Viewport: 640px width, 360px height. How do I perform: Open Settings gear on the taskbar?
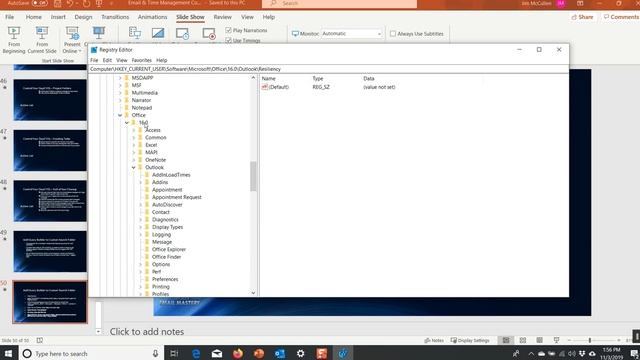point(301,353)
